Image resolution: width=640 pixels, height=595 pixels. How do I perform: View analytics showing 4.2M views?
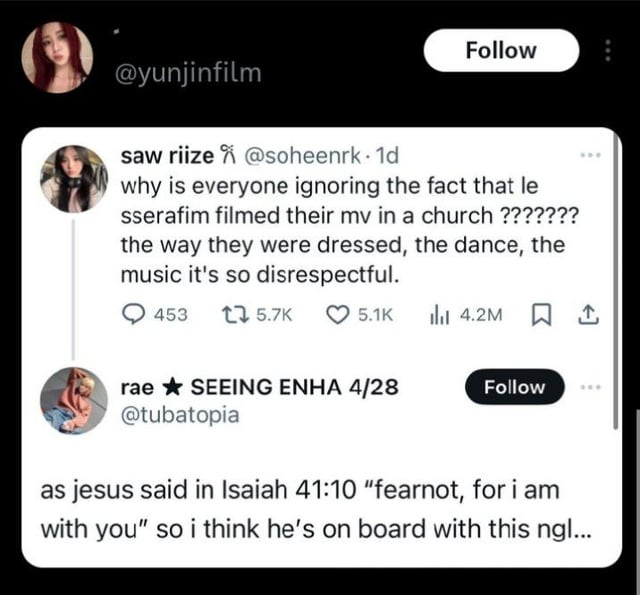(x=441, y=314)
